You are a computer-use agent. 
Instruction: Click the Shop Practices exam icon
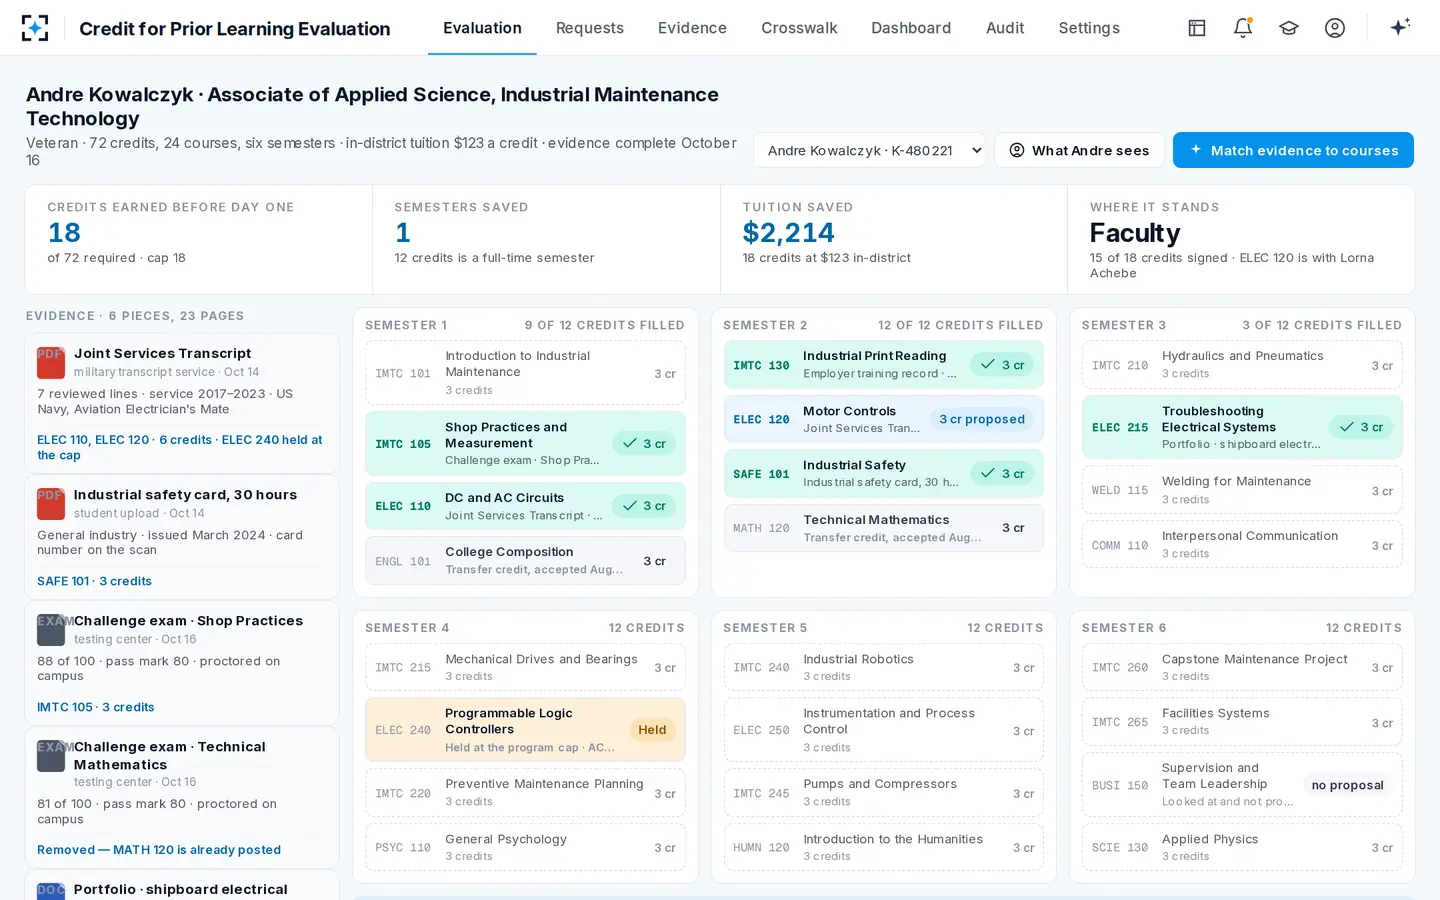51,629
